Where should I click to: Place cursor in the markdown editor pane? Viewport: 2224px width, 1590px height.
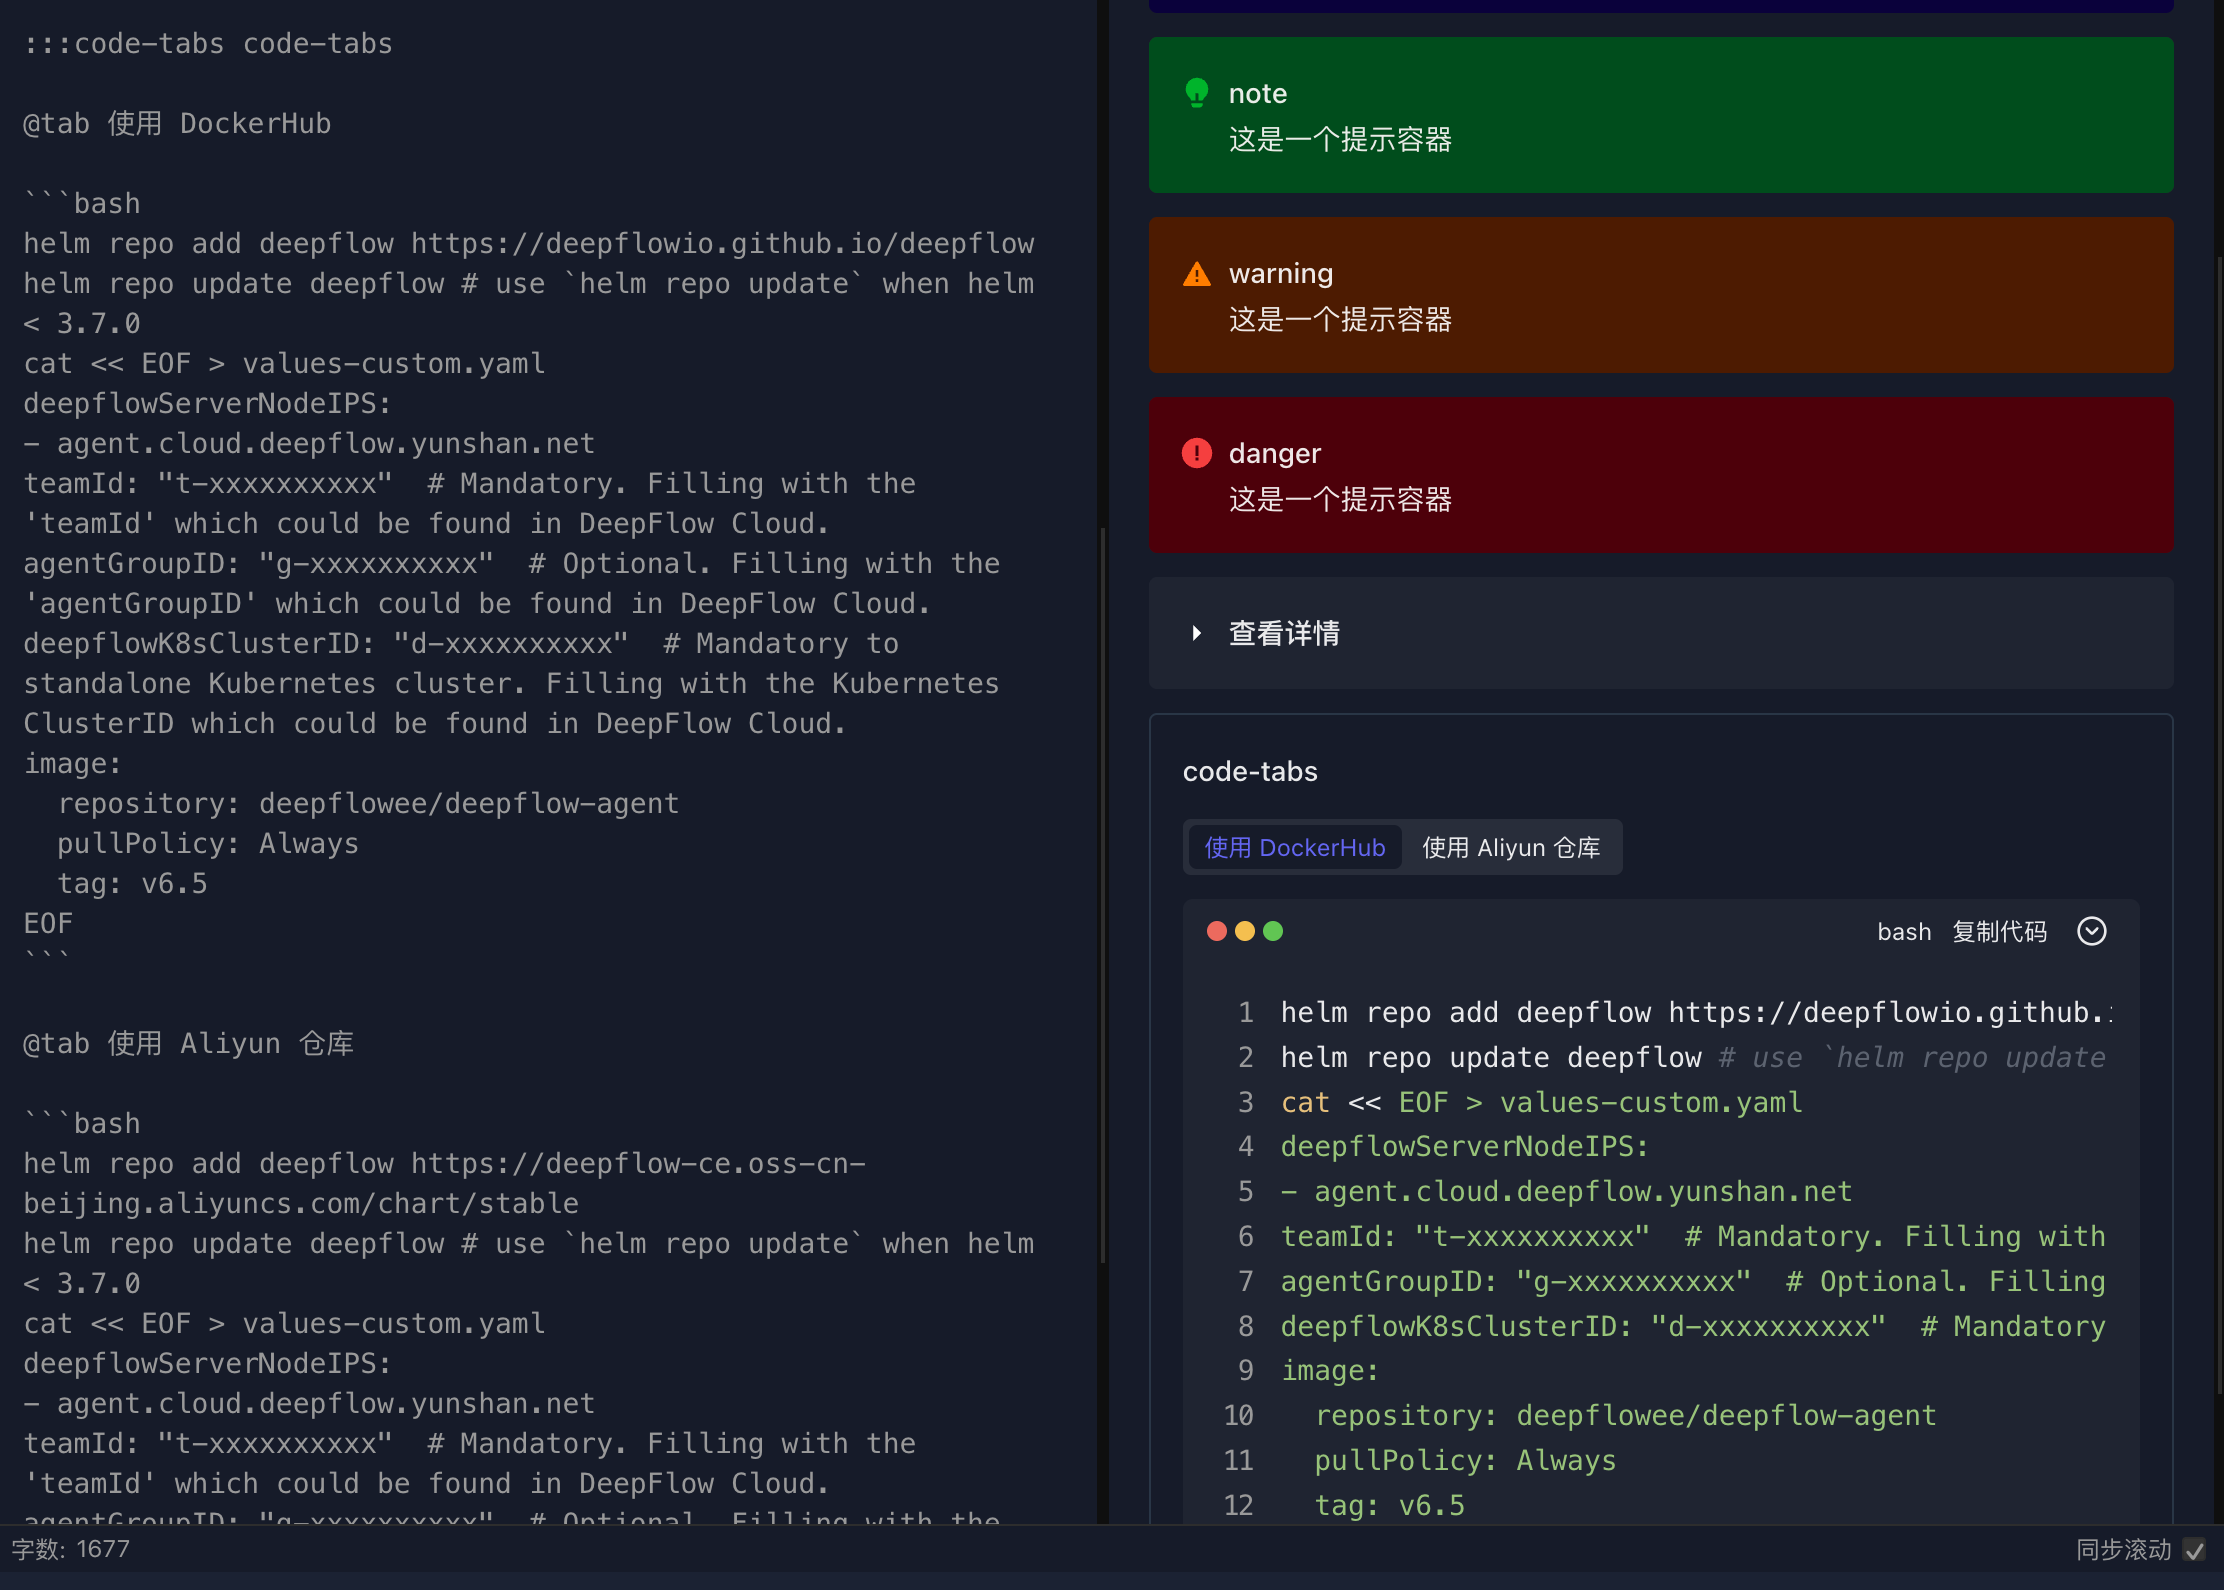pyautogui.click(x=500, y=700)
